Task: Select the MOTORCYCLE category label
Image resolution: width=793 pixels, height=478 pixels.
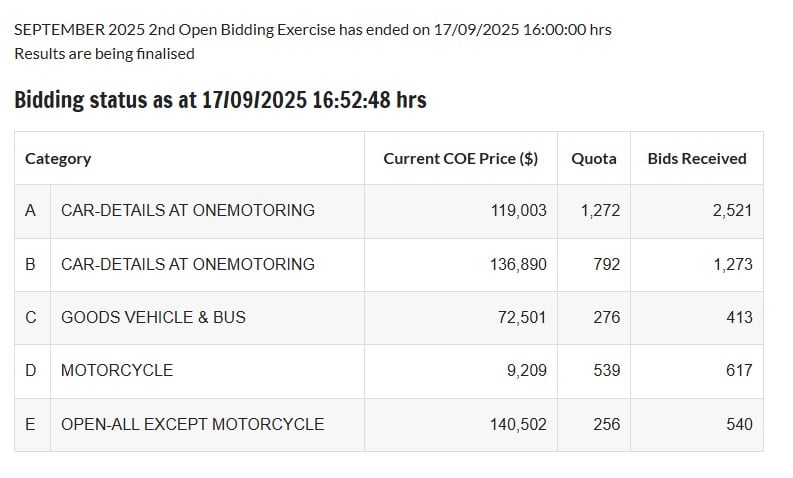Action: point(117,370)
